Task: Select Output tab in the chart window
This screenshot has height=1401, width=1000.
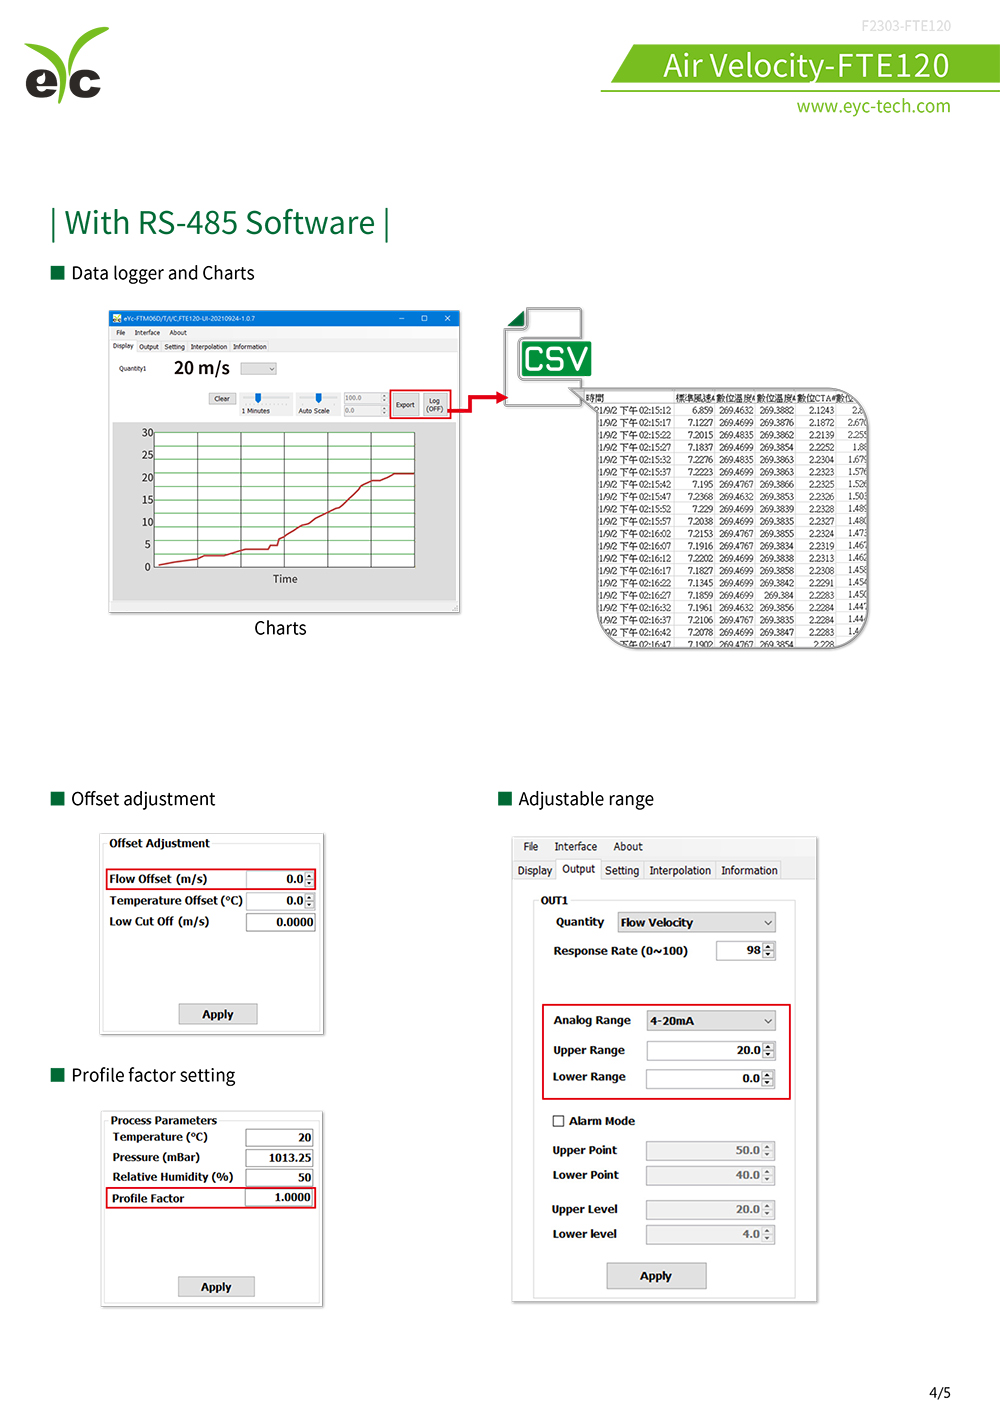Action: click(x=149, y=347)
